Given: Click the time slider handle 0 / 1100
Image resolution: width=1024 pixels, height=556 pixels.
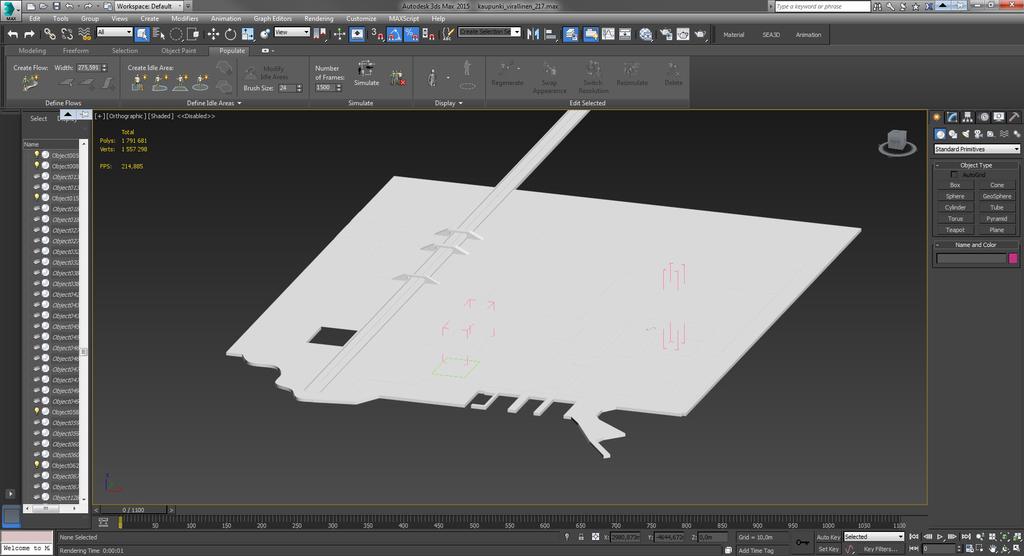Looking at the screenshot, I should click(134, 510).
